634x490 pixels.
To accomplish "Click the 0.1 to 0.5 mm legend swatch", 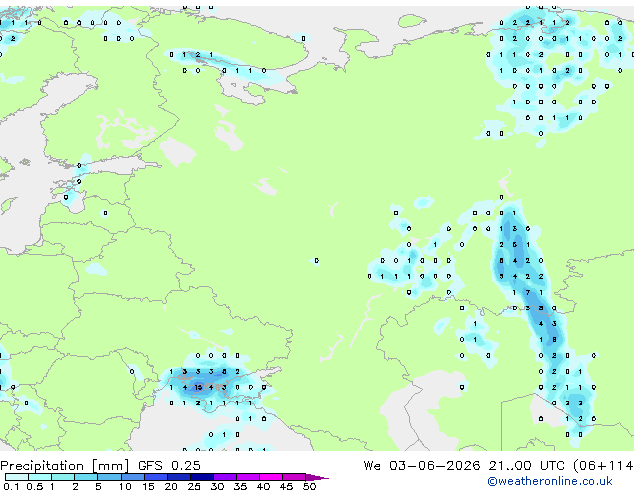I will pyautogui.click(x=17, y=477).
